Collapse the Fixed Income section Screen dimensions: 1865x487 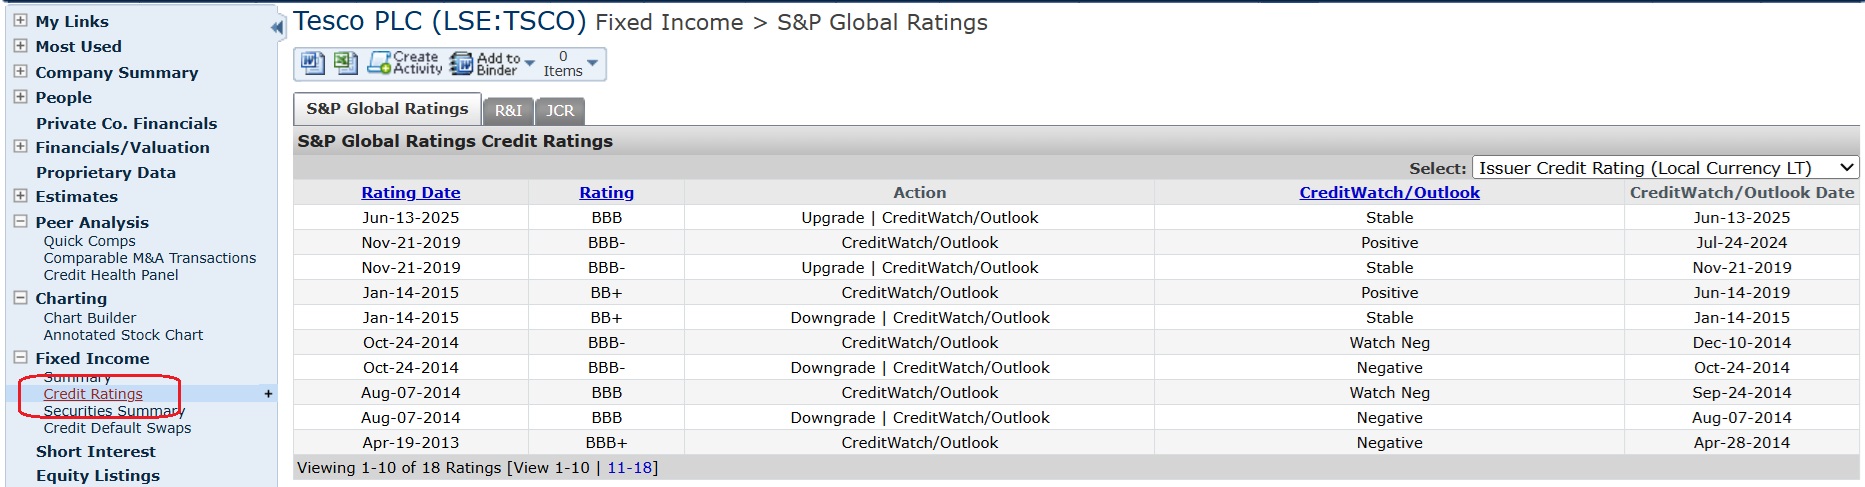coord(20,358)
